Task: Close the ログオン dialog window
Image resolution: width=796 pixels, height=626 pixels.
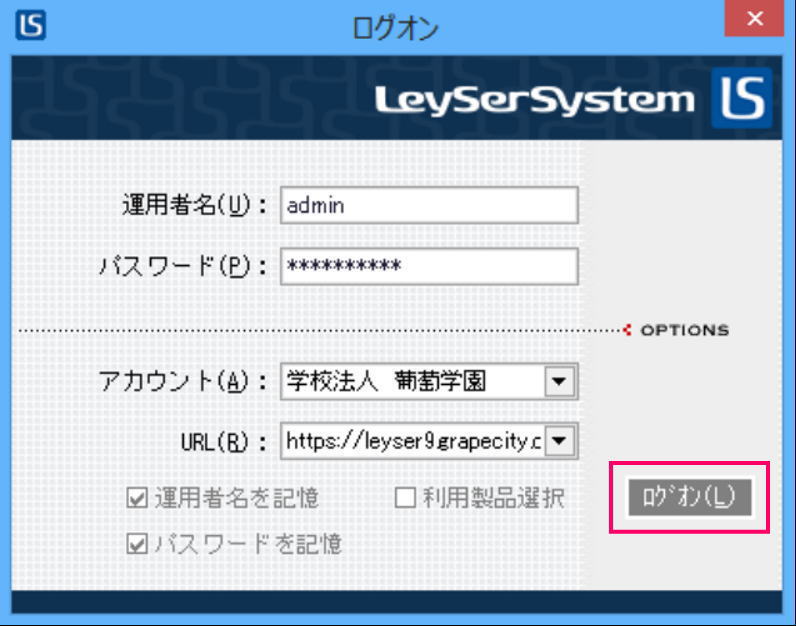Action: [754, 18]
